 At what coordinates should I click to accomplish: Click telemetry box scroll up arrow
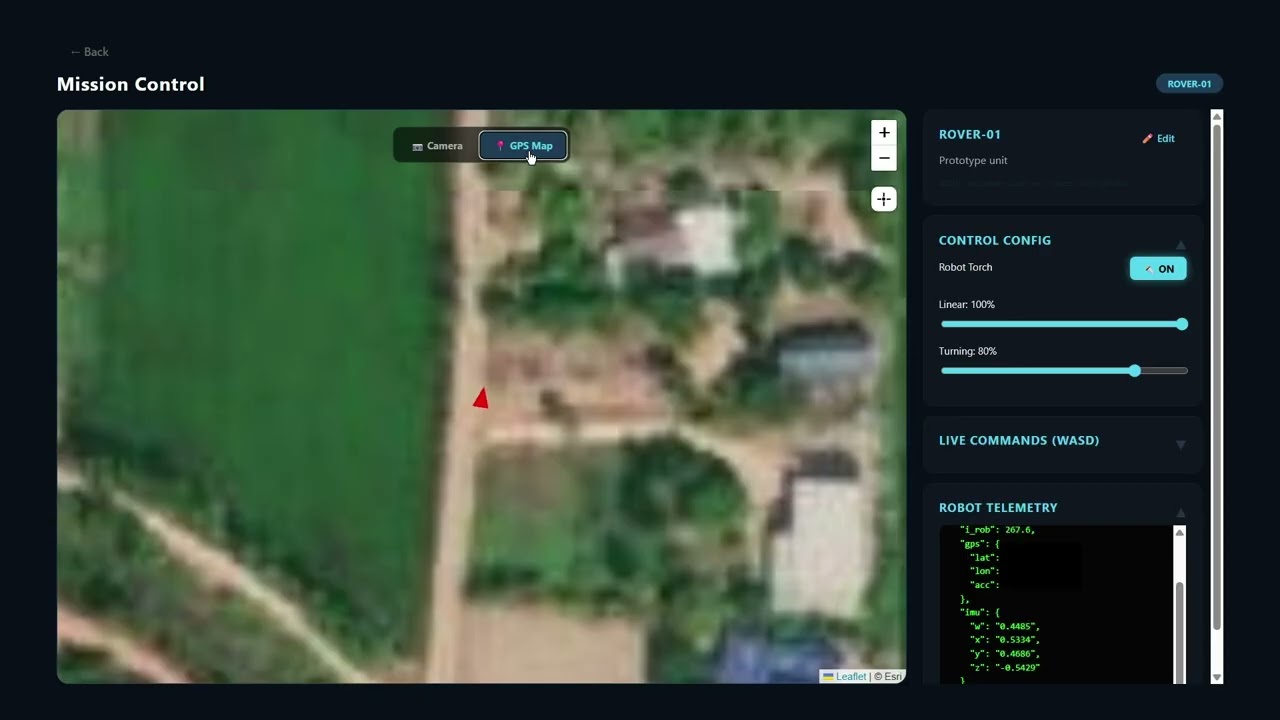[1179, 533]
